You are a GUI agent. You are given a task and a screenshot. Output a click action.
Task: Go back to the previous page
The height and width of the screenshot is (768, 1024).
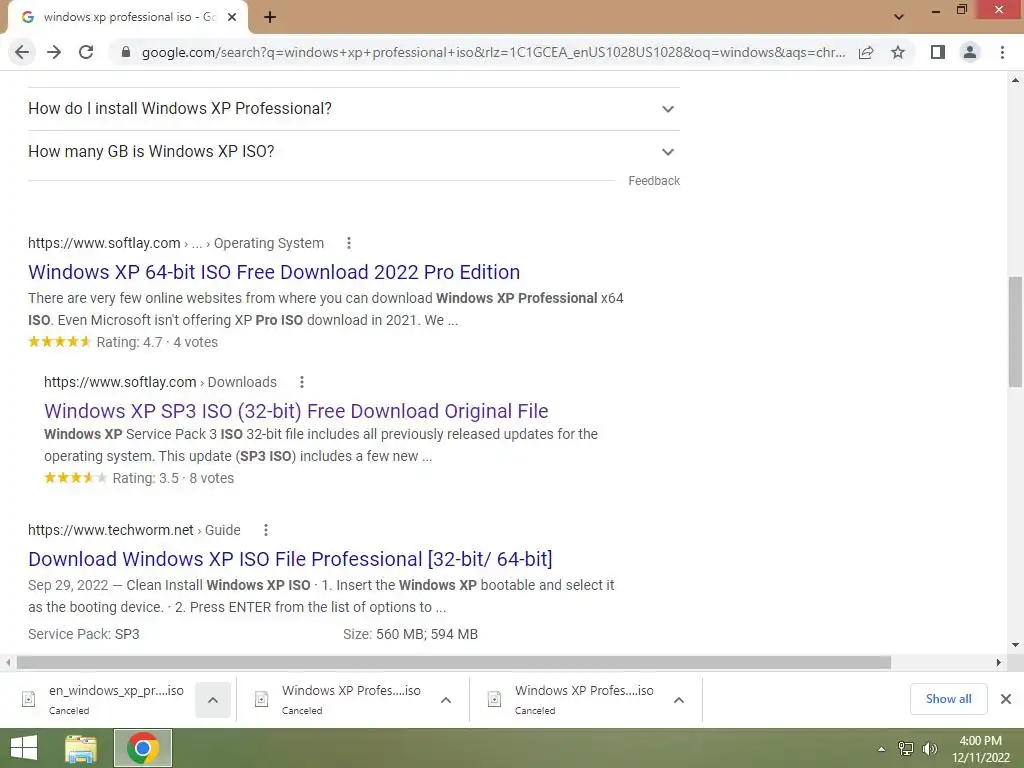pyautogui.click(x=22, y=52)
